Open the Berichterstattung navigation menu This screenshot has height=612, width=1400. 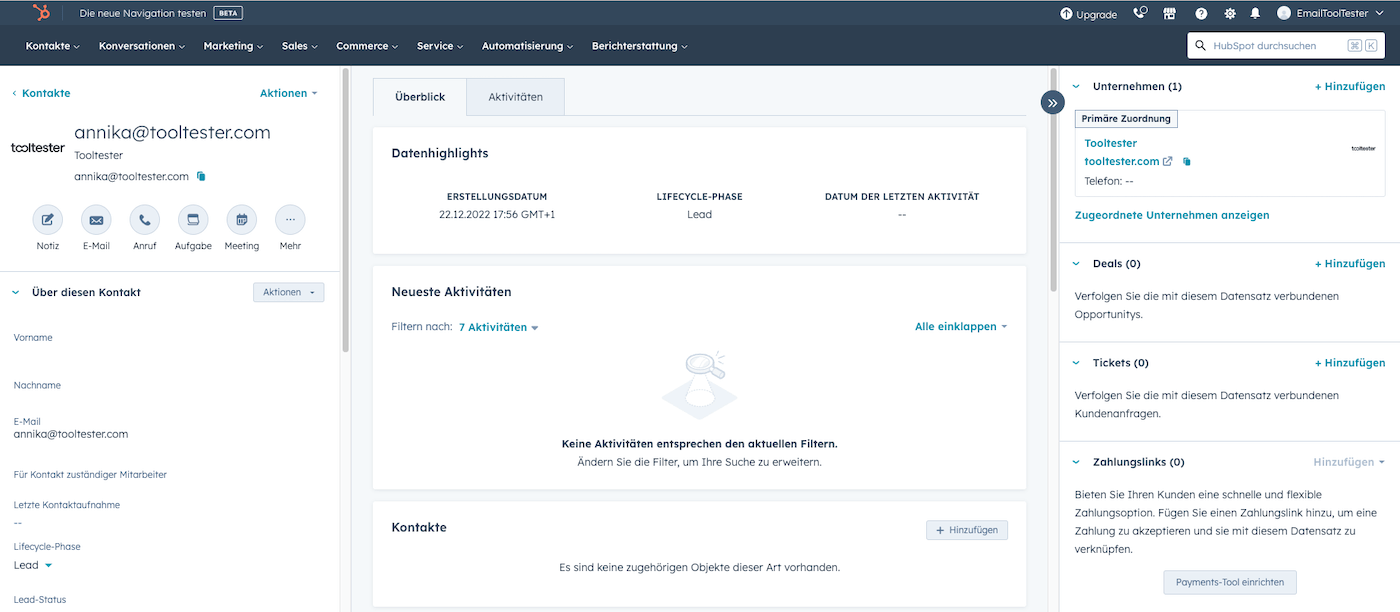[x=639, y=46]
